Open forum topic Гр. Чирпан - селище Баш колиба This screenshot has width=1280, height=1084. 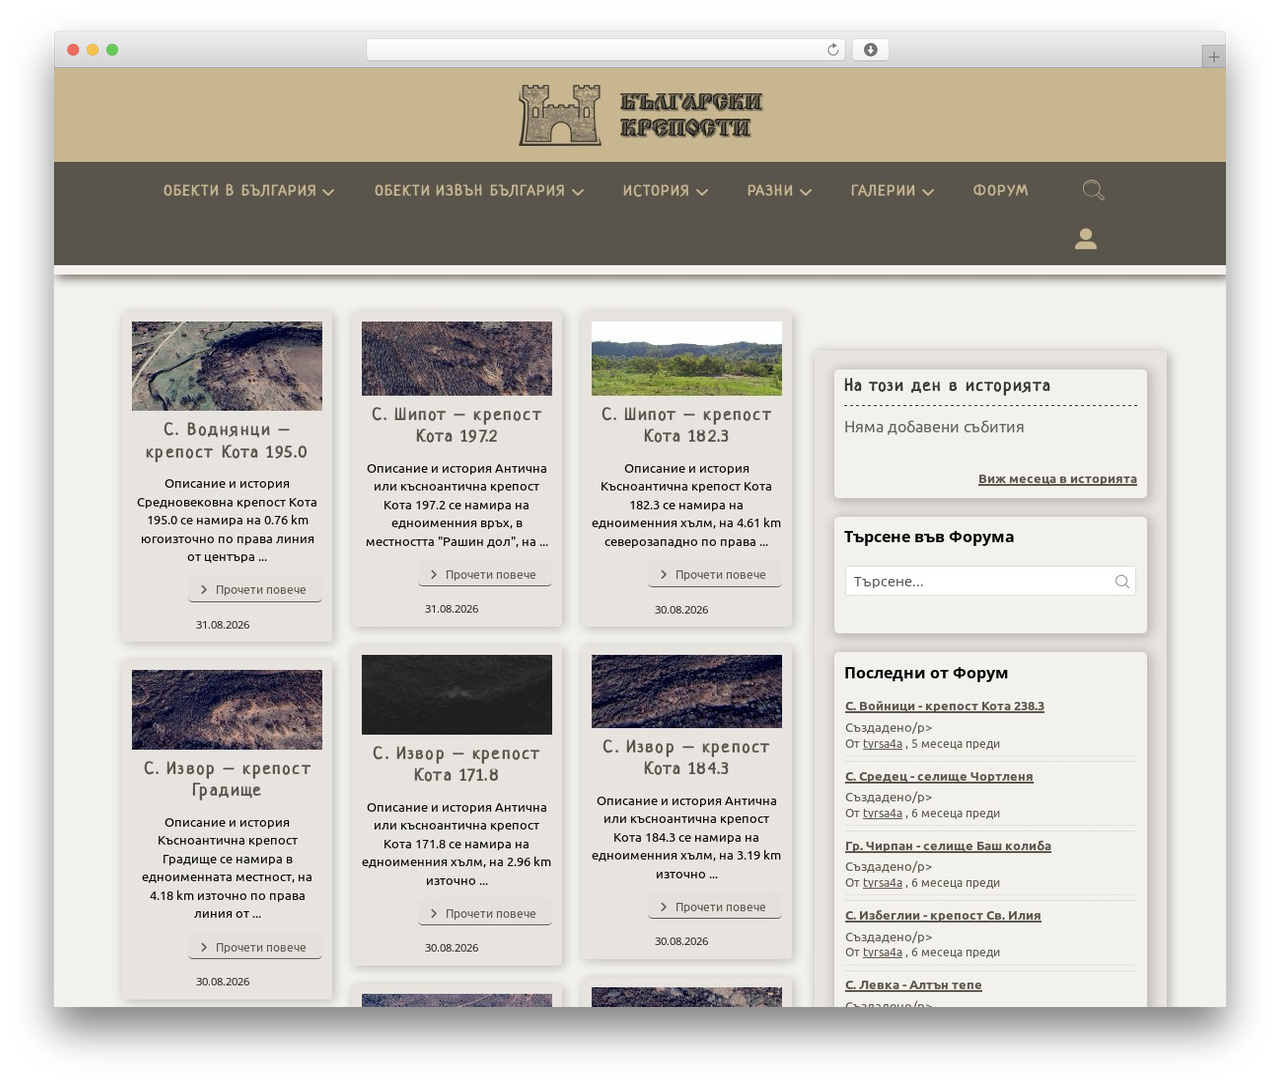click(948, 846)
